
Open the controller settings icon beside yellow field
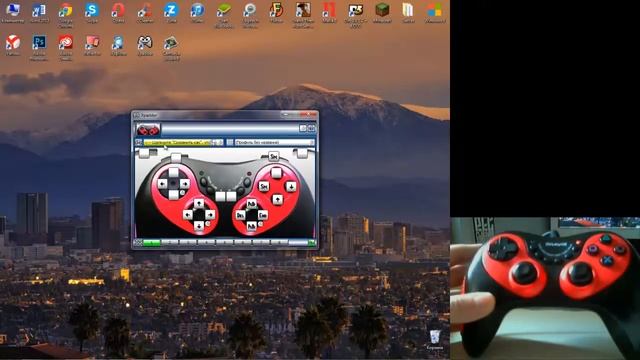138,142
